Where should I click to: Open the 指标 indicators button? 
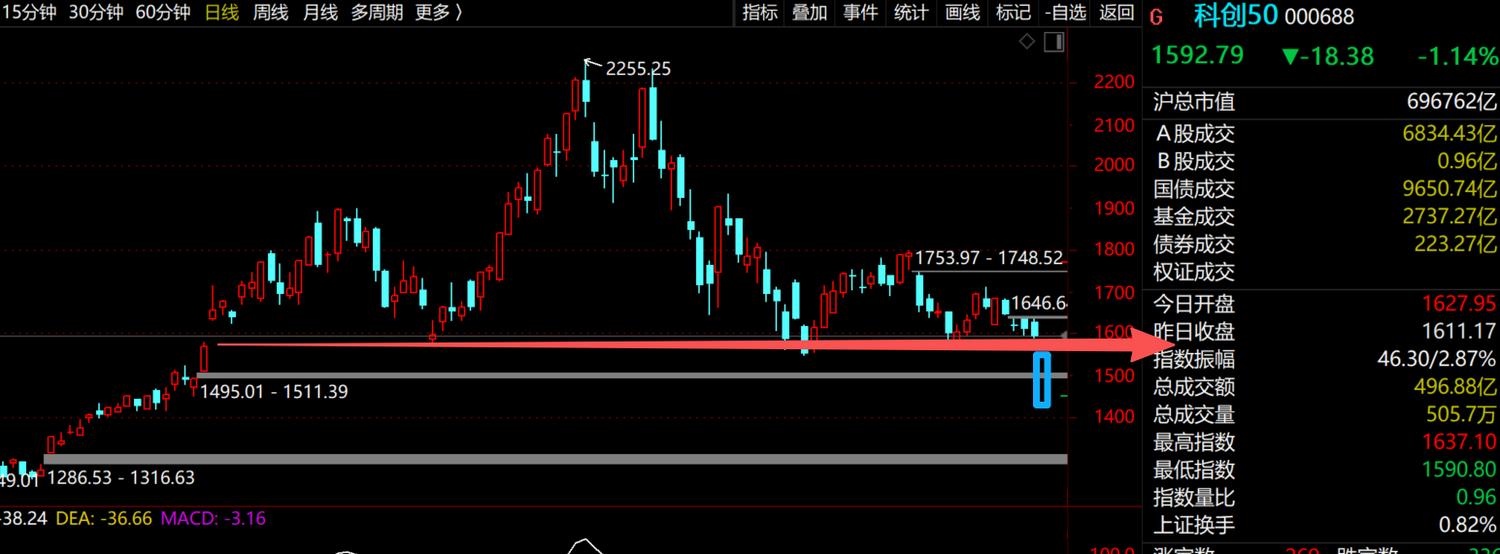click(x=760, y=12)
